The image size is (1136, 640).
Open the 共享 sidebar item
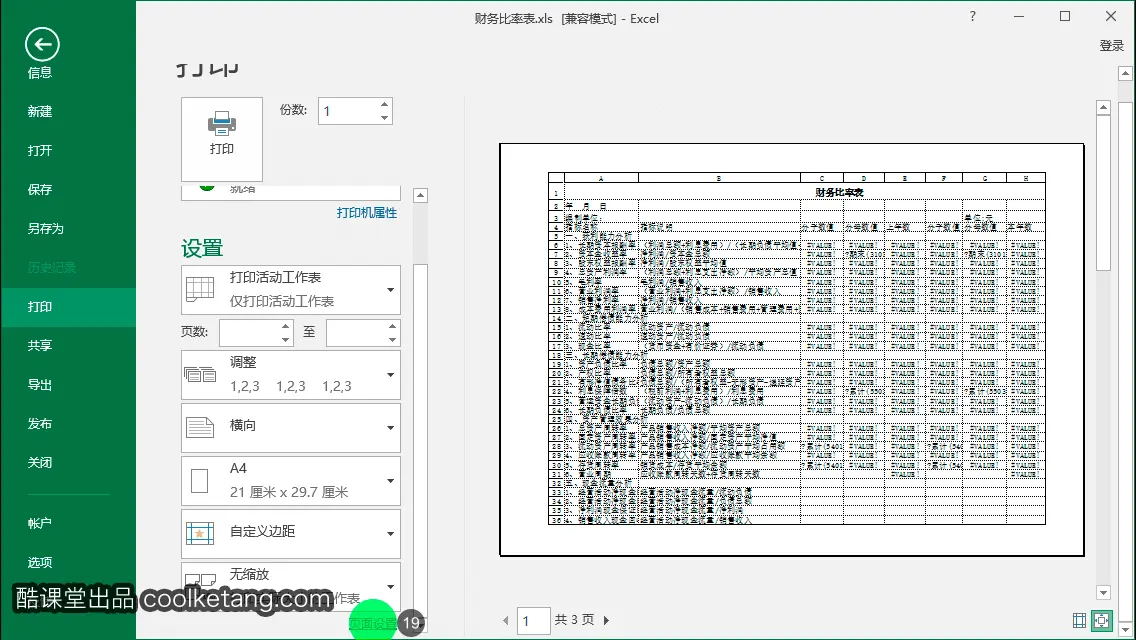click(40, 346)
